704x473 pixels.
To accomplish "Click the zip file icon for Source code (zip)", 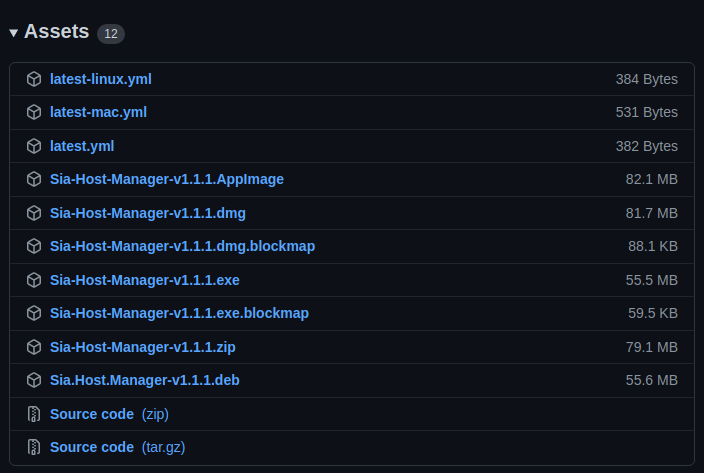I will [x=34, y=414].
